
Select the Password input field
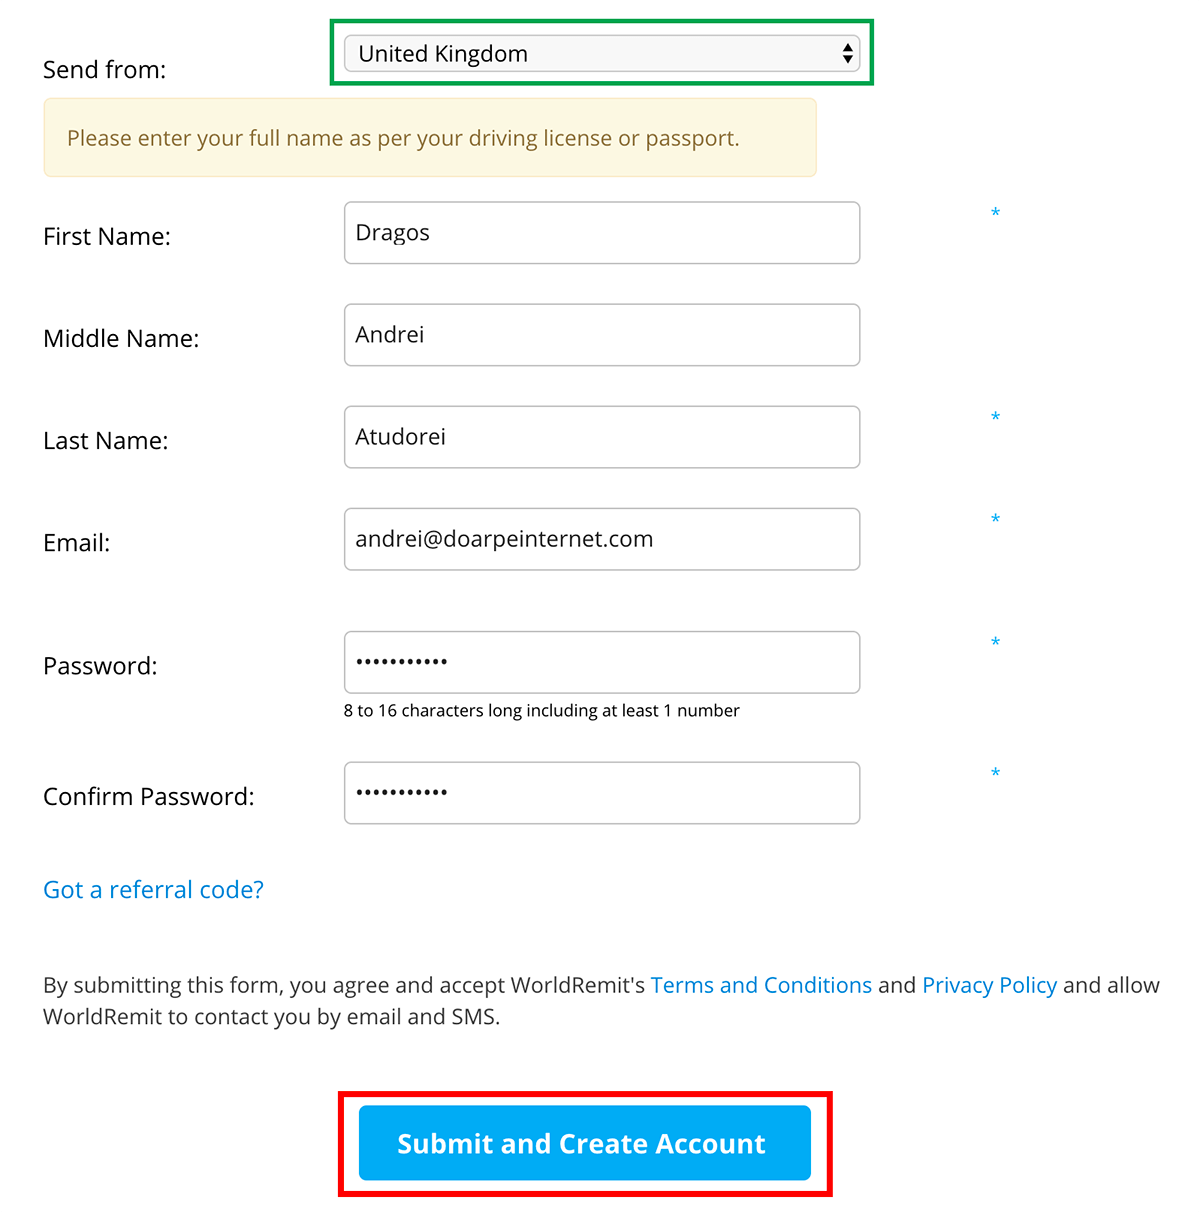[602, 662]
